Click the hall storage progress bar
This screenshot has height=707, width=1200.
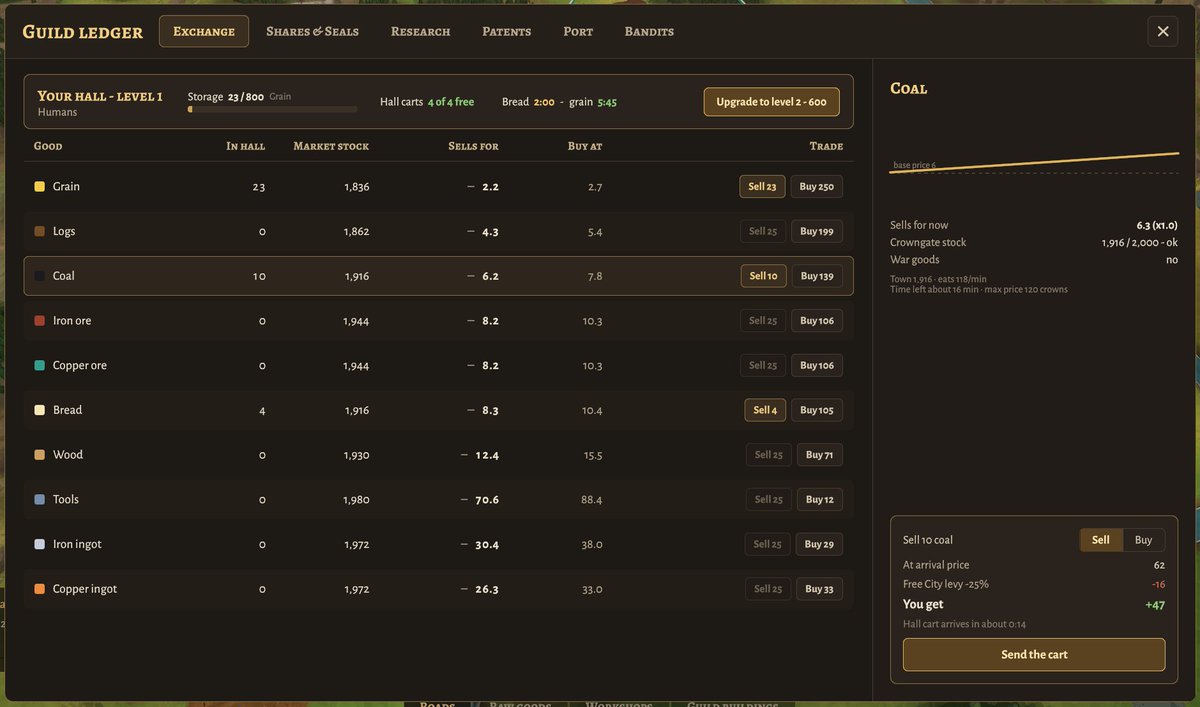point(272,109)
